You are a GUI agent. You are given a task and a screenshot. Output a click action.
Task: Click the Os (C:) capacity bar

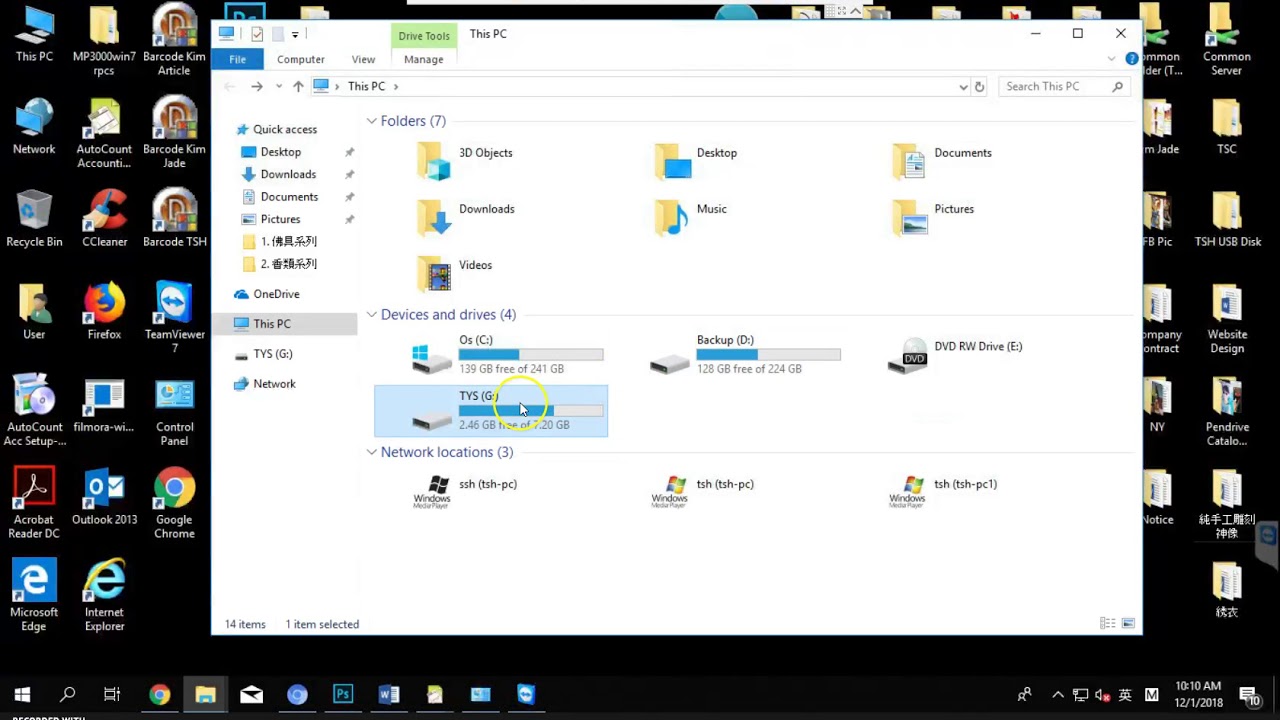point(531,355)
